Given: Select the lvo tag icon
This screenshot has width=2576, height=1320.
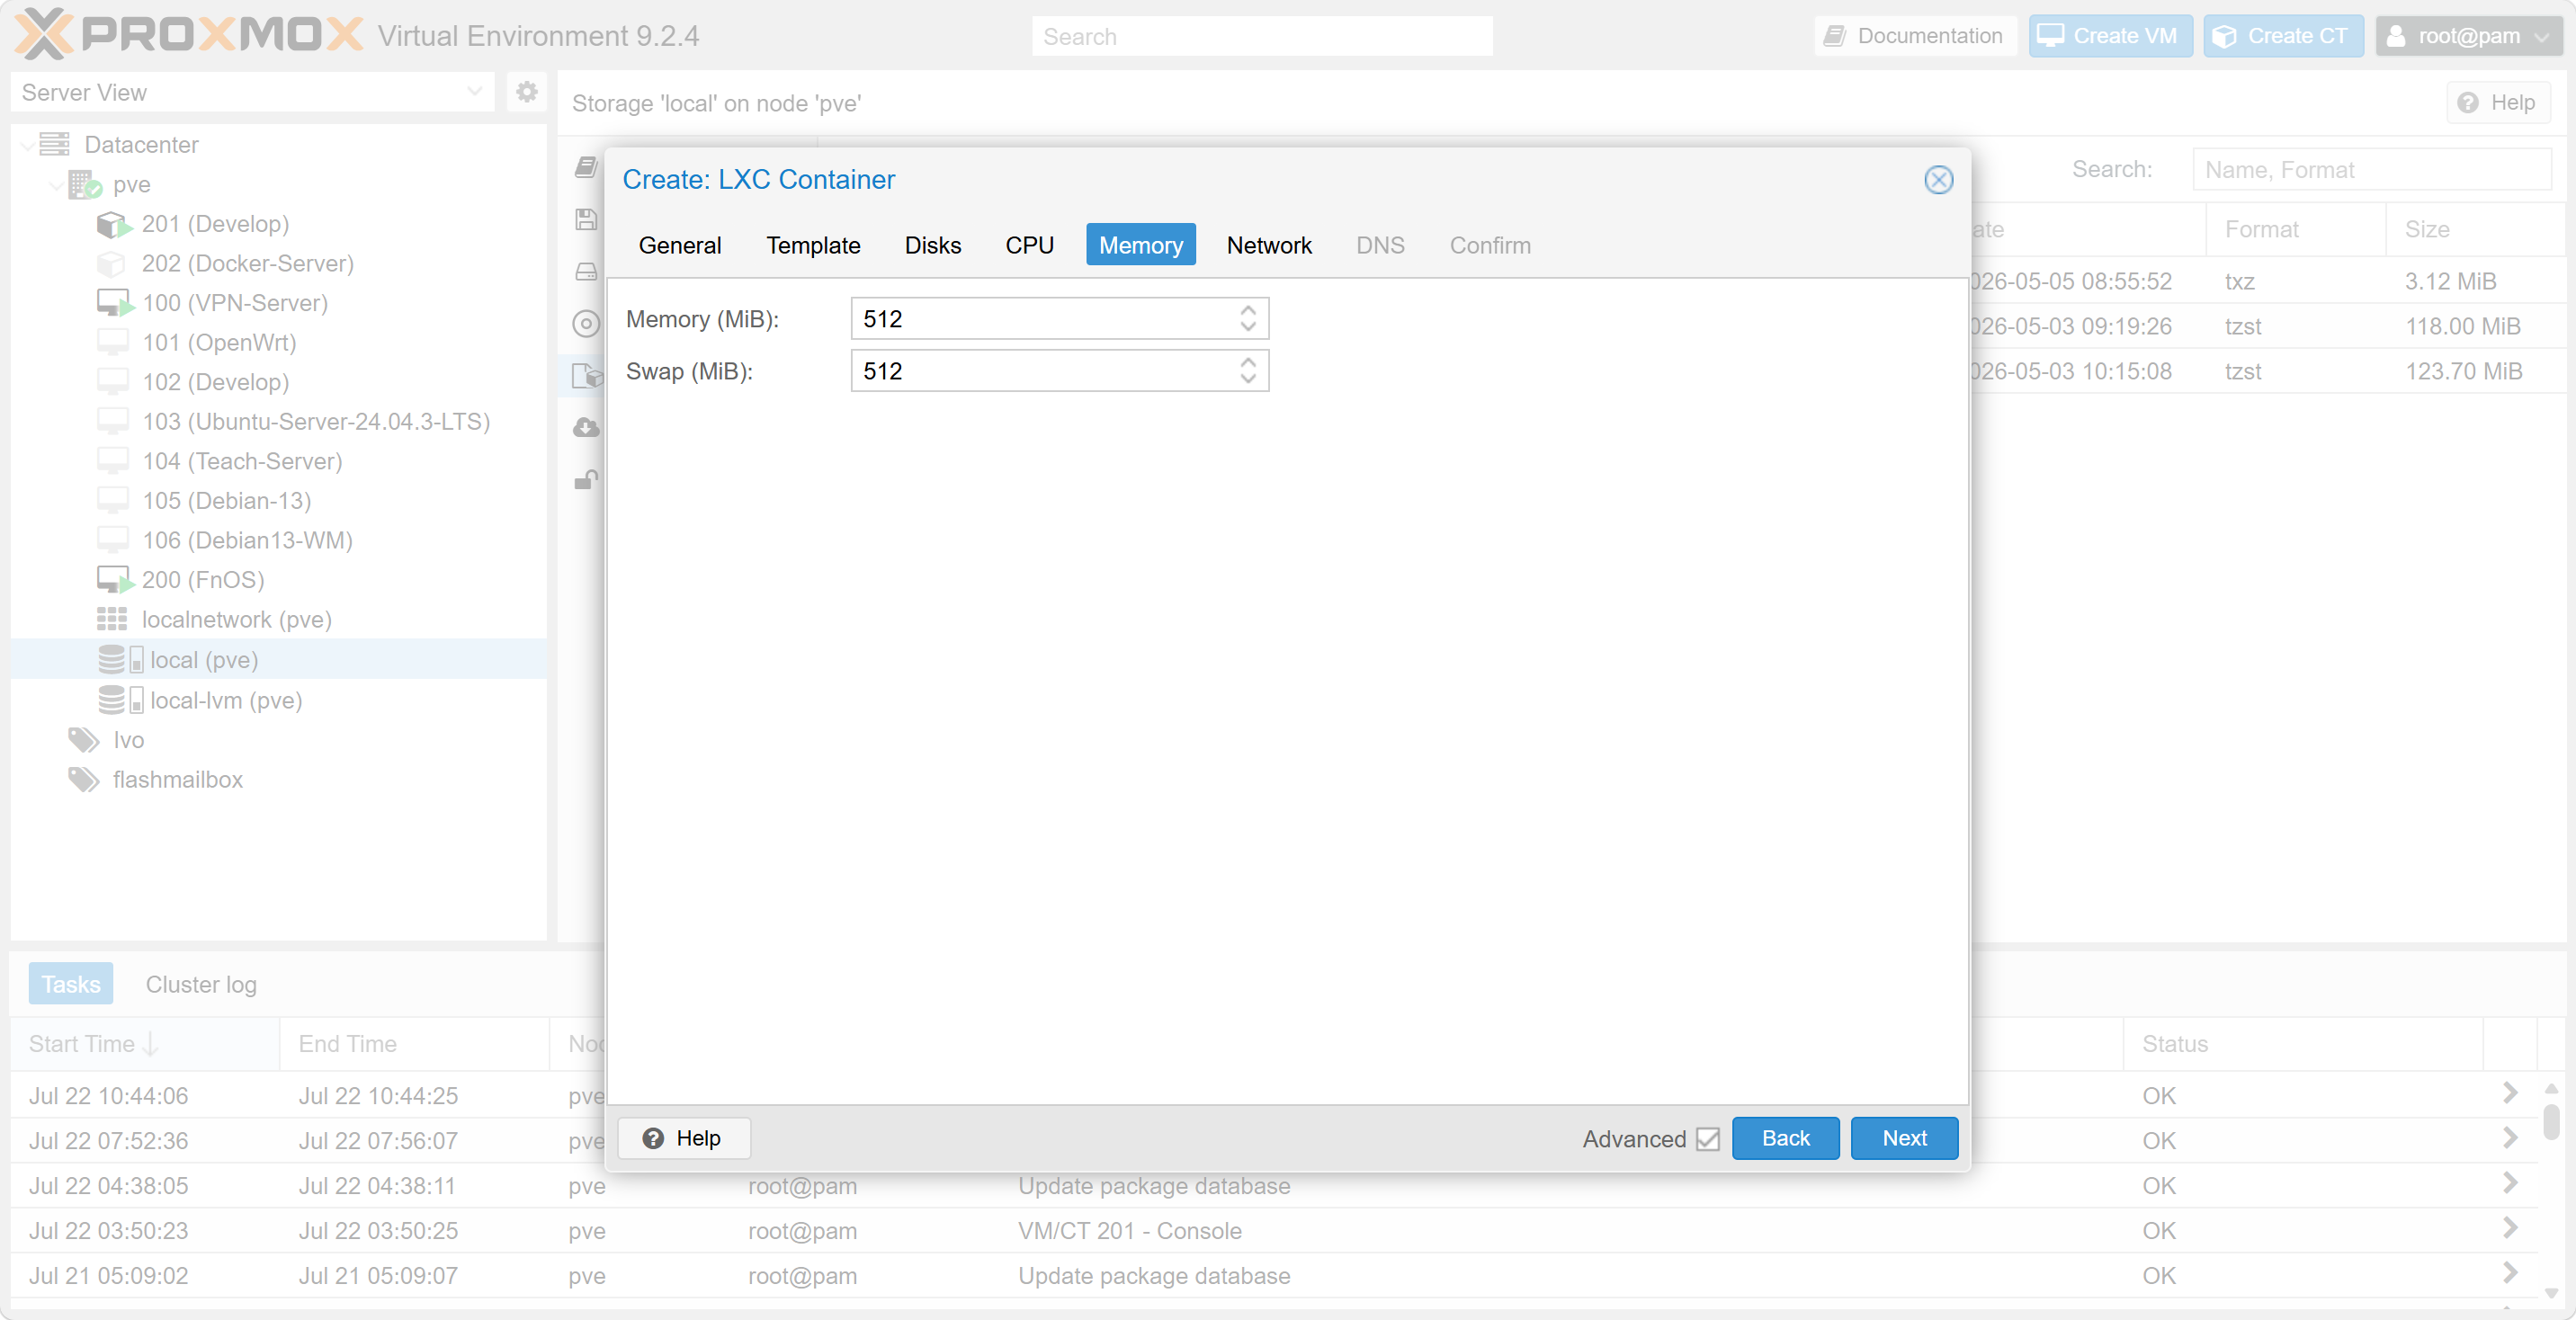Looking at the screenshot, I should (x=84, y=740).
